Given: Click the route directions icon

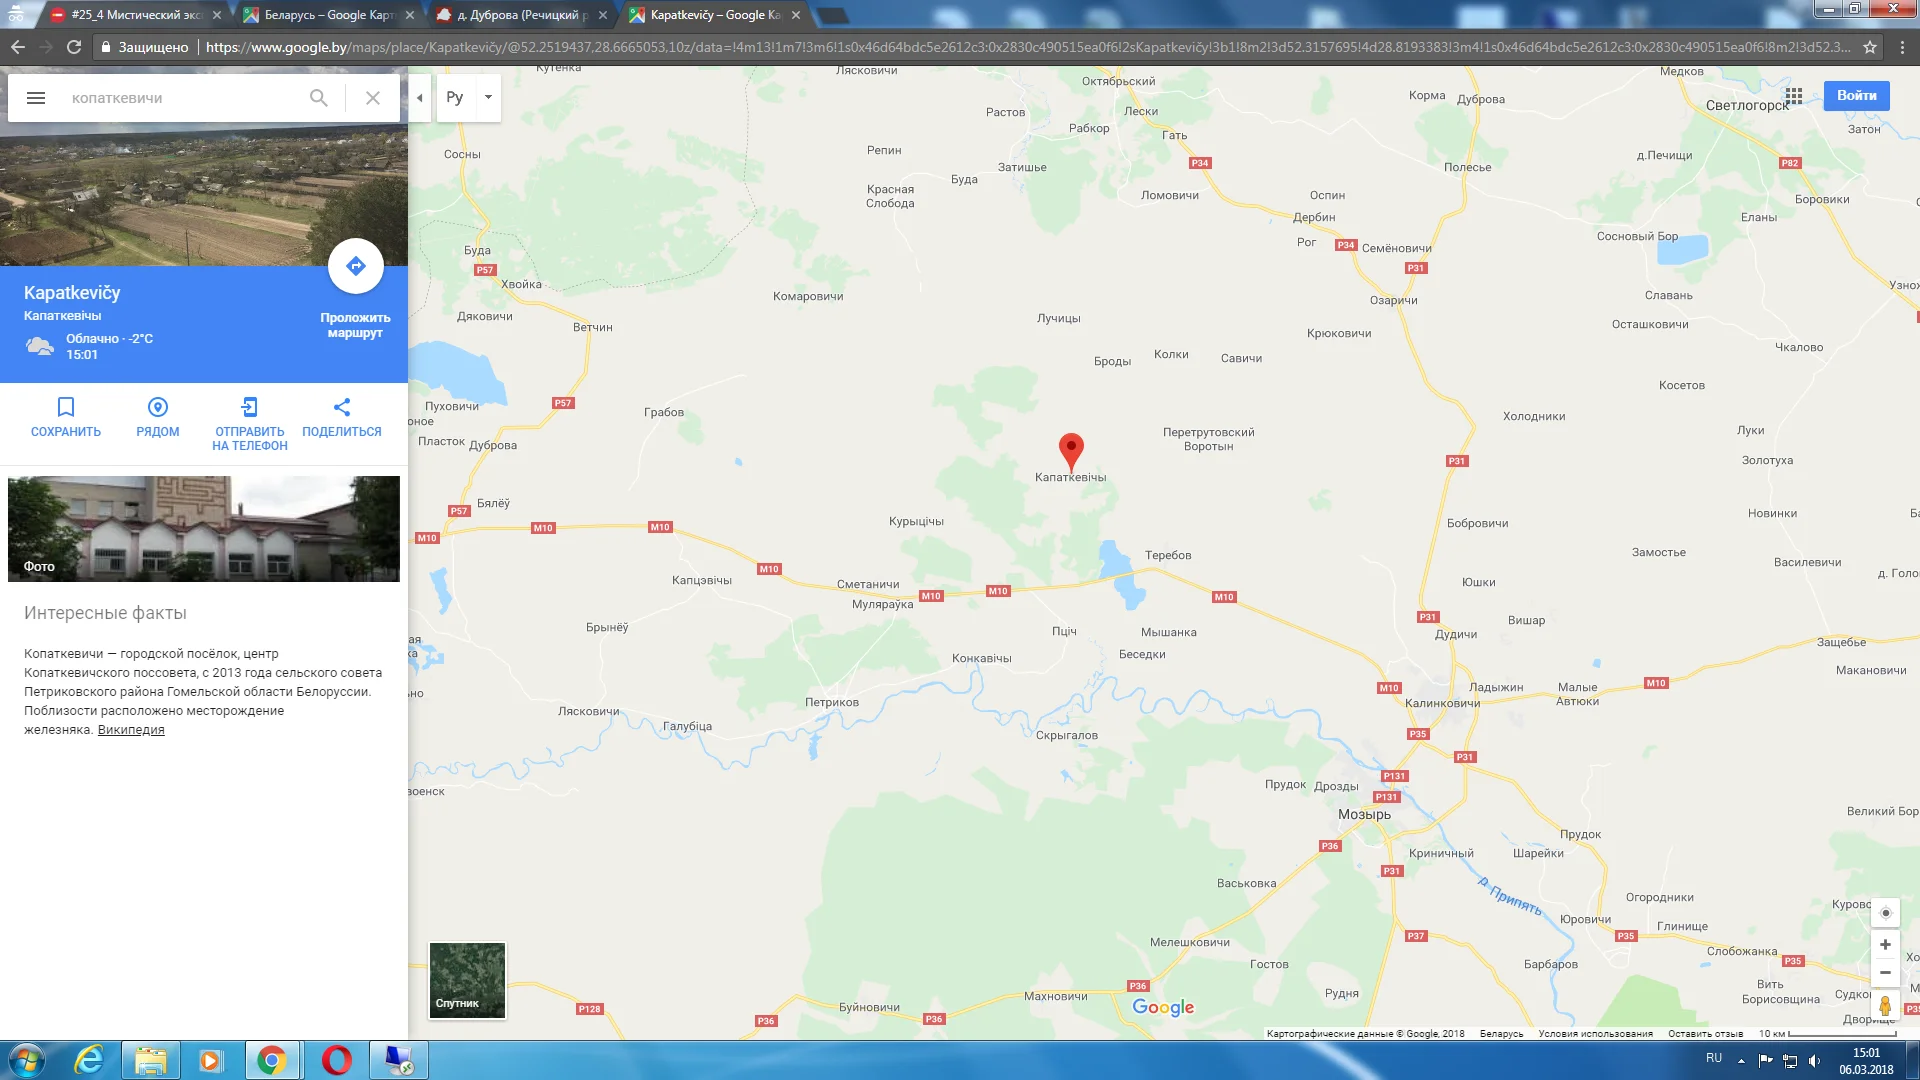Looking at the screenshot, I should [x=356, y=266].
